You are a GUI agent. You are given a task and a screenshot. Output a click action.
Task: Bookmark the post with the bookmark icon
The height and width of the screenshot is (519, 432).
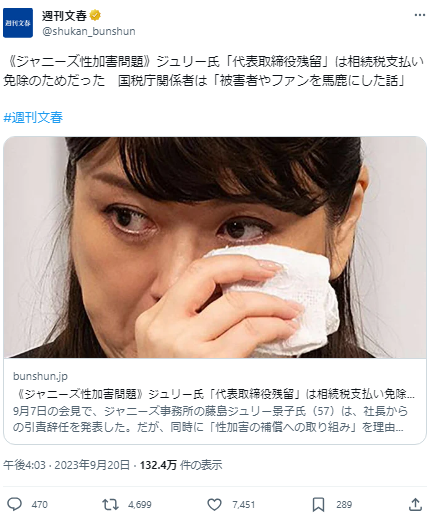318,505
